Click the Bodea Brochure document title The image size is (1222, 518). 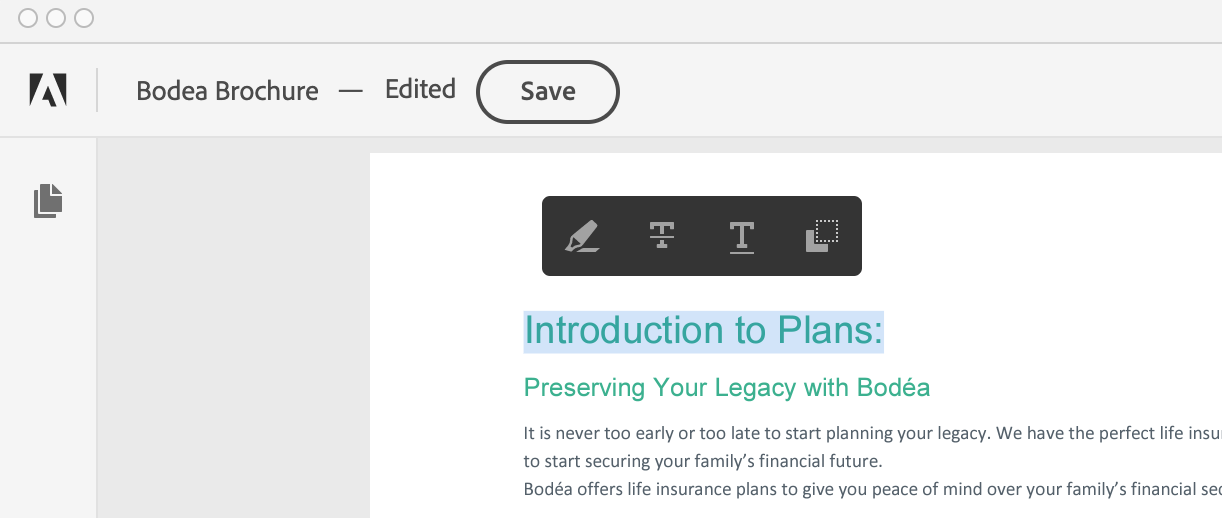click(x=227, y=91)
